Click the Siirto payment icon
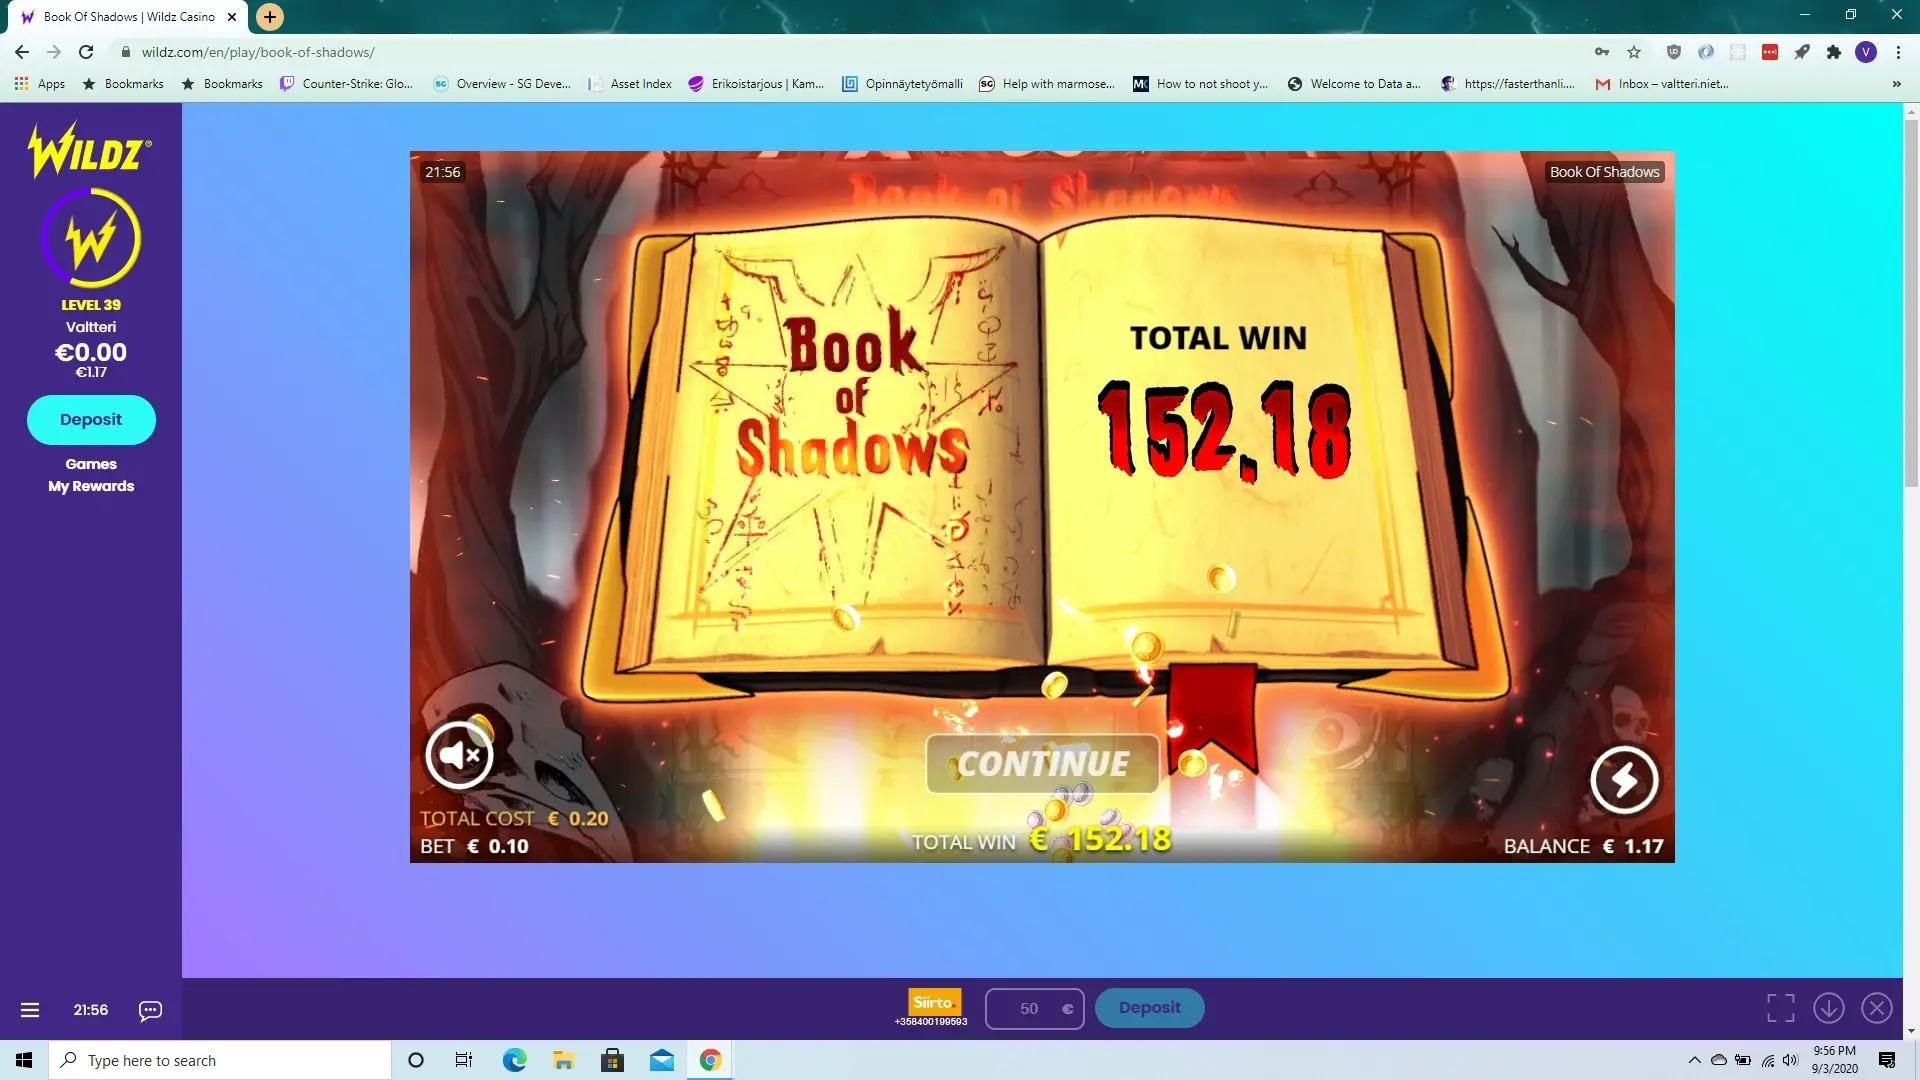 [x=934, y=1002]
